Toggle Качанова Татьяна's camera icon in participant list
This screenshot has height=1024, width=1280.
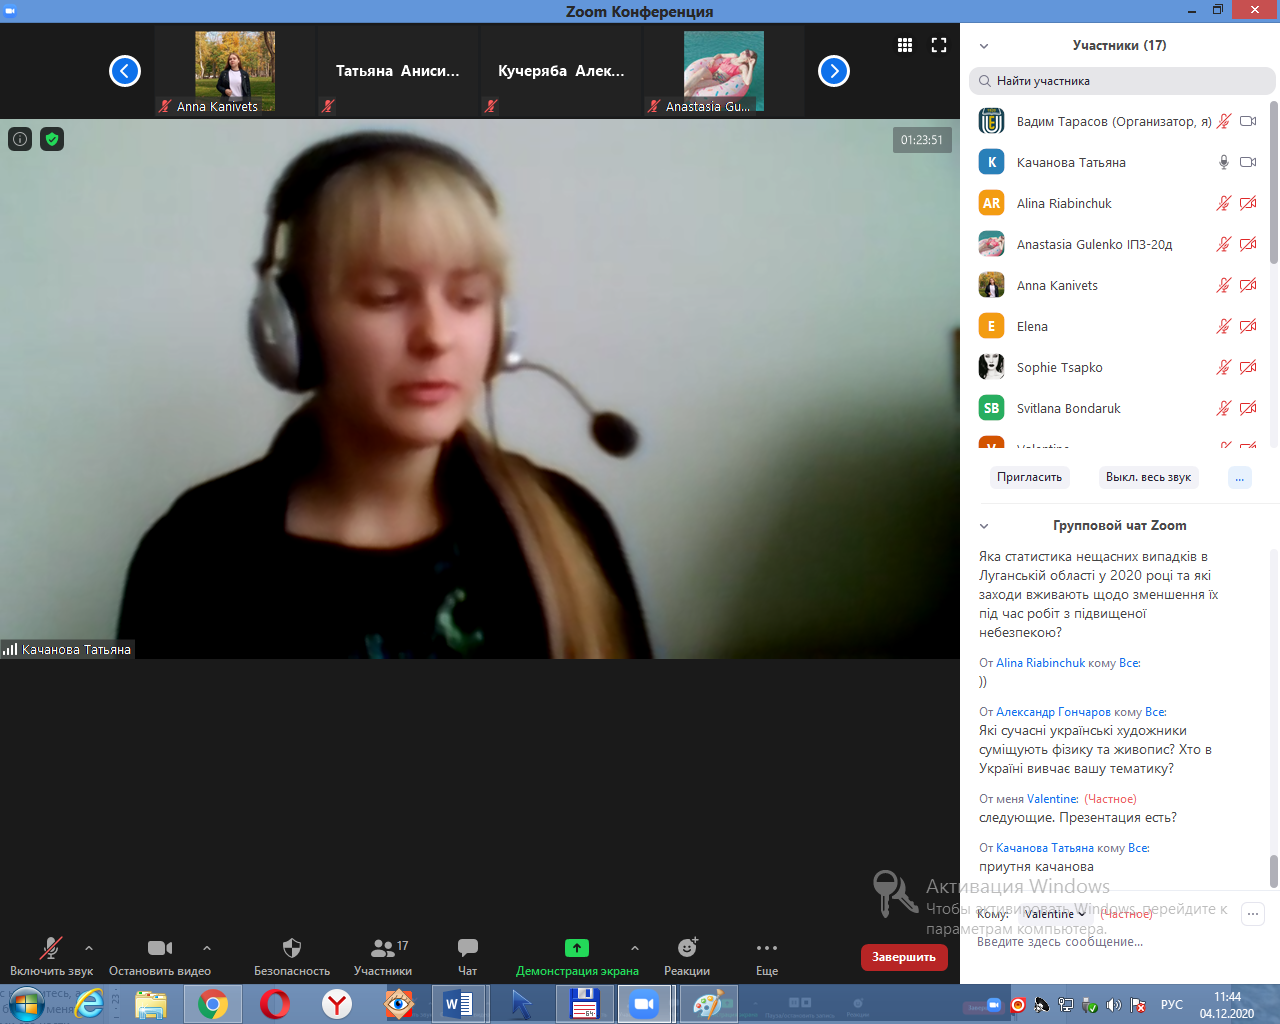tap(1248, 162)
